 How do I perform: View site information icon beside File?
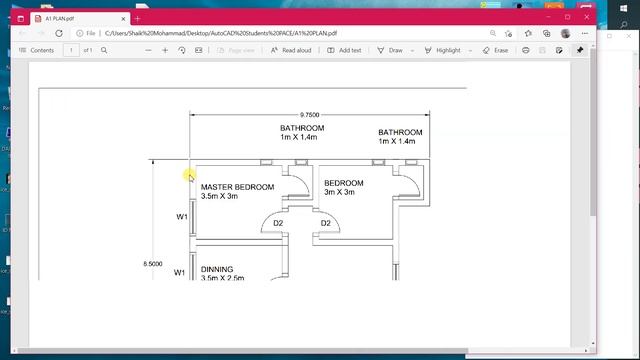(x=80, y=33)
